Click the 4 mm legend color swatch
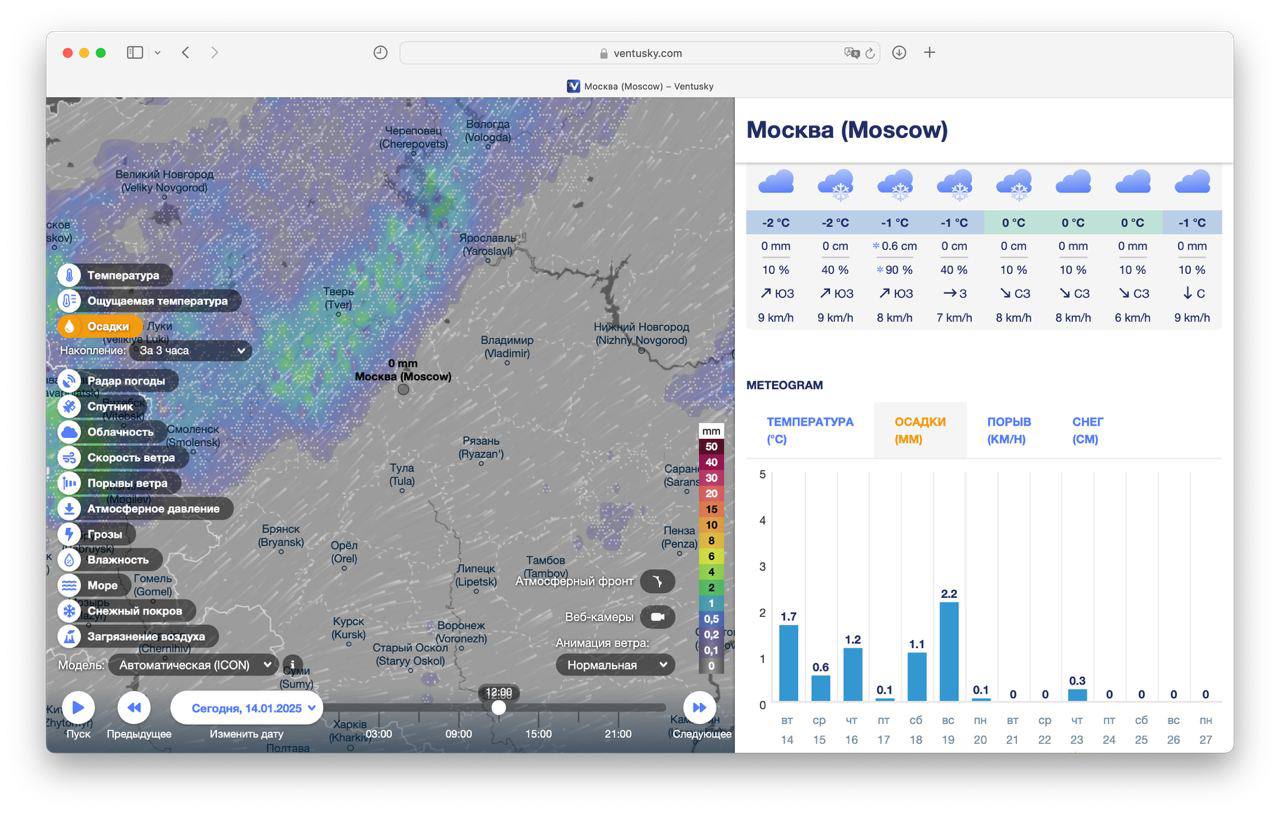 click(711, 571)
